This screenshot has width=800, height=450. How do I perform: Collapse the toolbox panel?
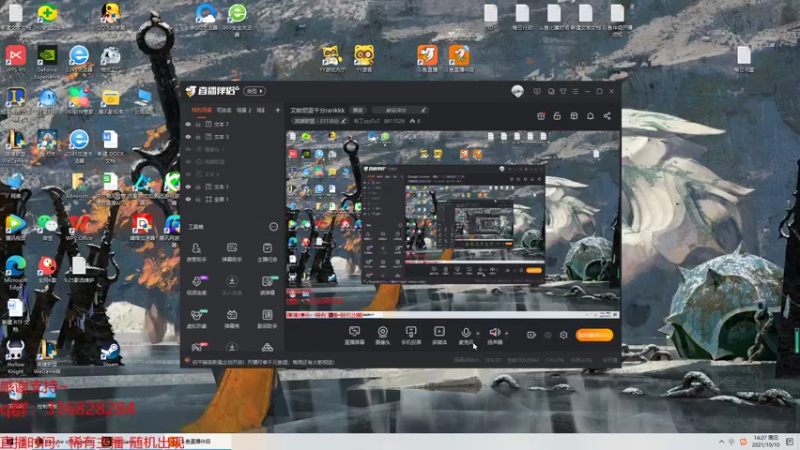coord(273,227)
